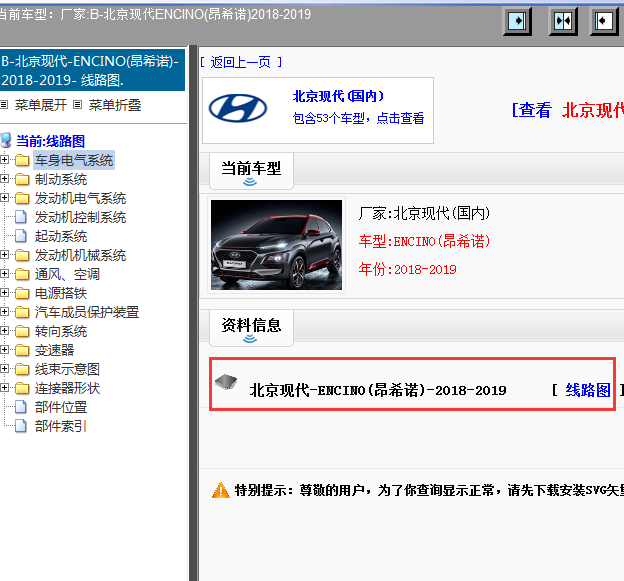Select 车身电气系统 tree label

tap(74, 160)
